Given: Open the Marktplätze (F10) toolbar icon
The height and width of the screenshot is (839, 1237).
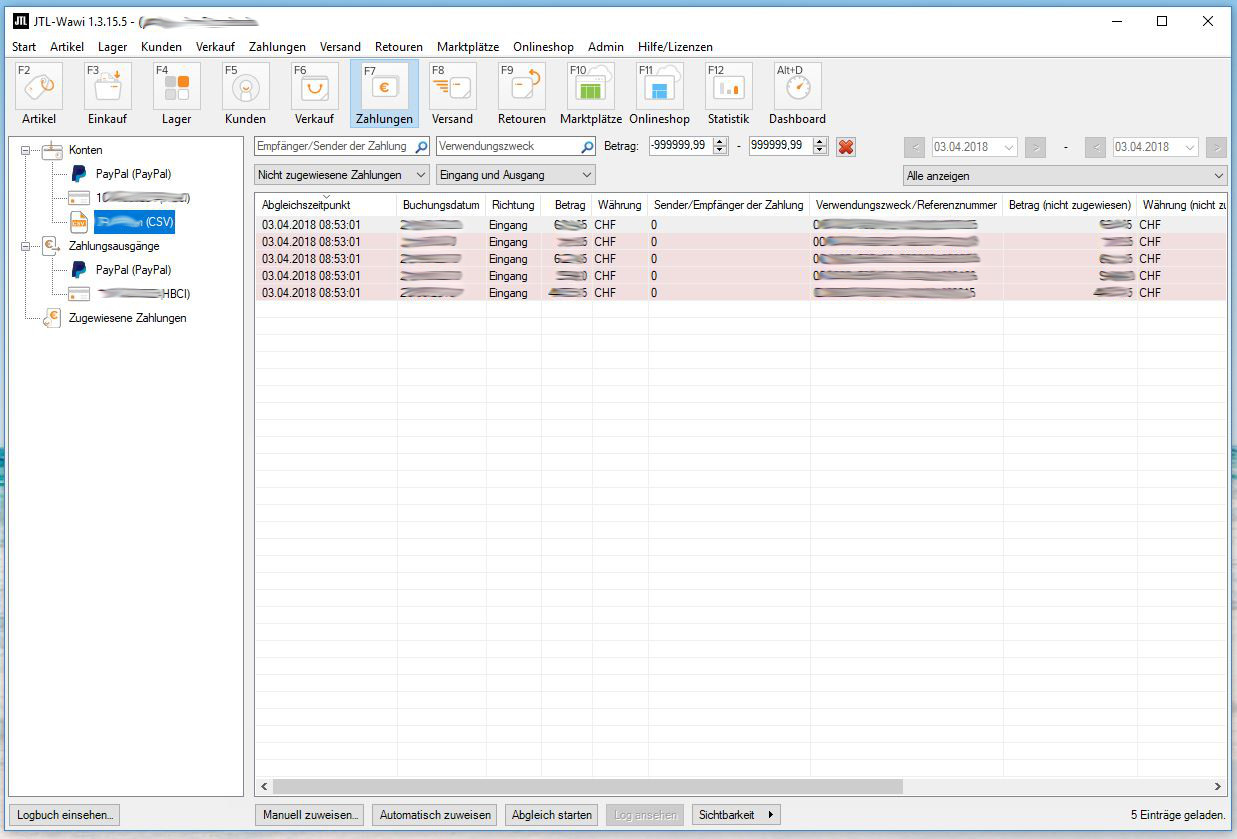Looking at the screenshot, I should click(591, 94).
